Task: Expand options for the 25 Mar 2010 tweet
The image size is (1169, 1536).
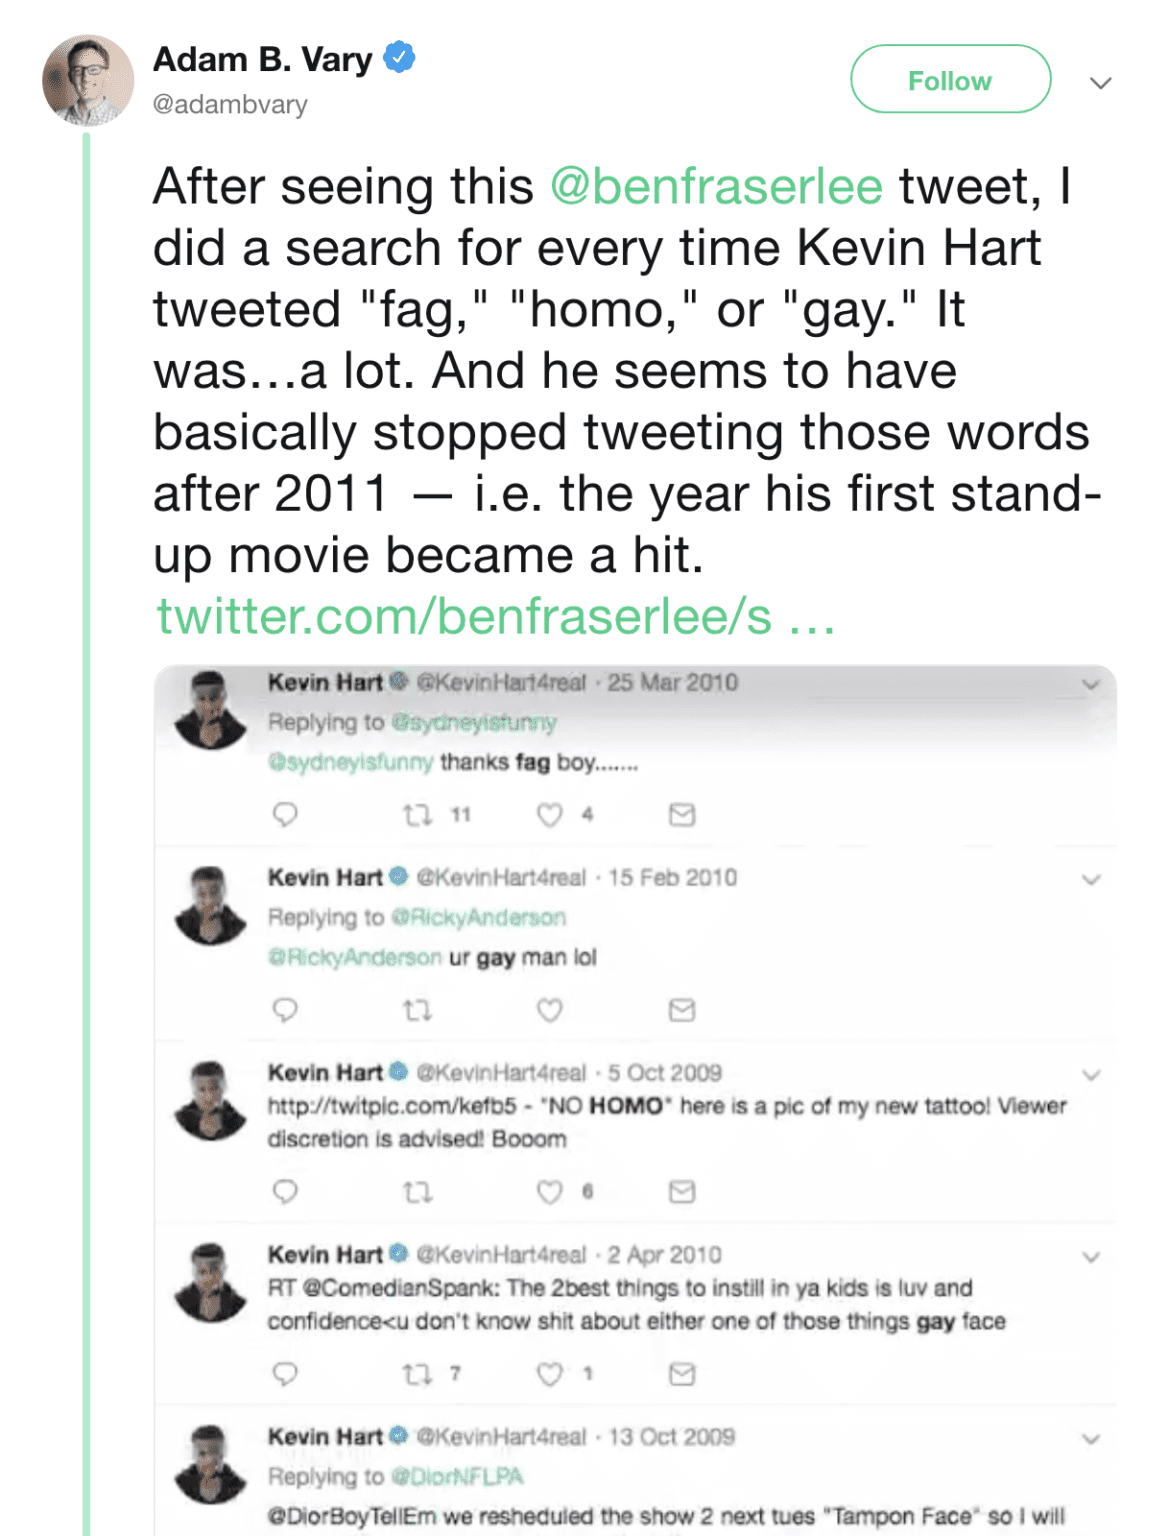Action: click(x=1091, y=685)
